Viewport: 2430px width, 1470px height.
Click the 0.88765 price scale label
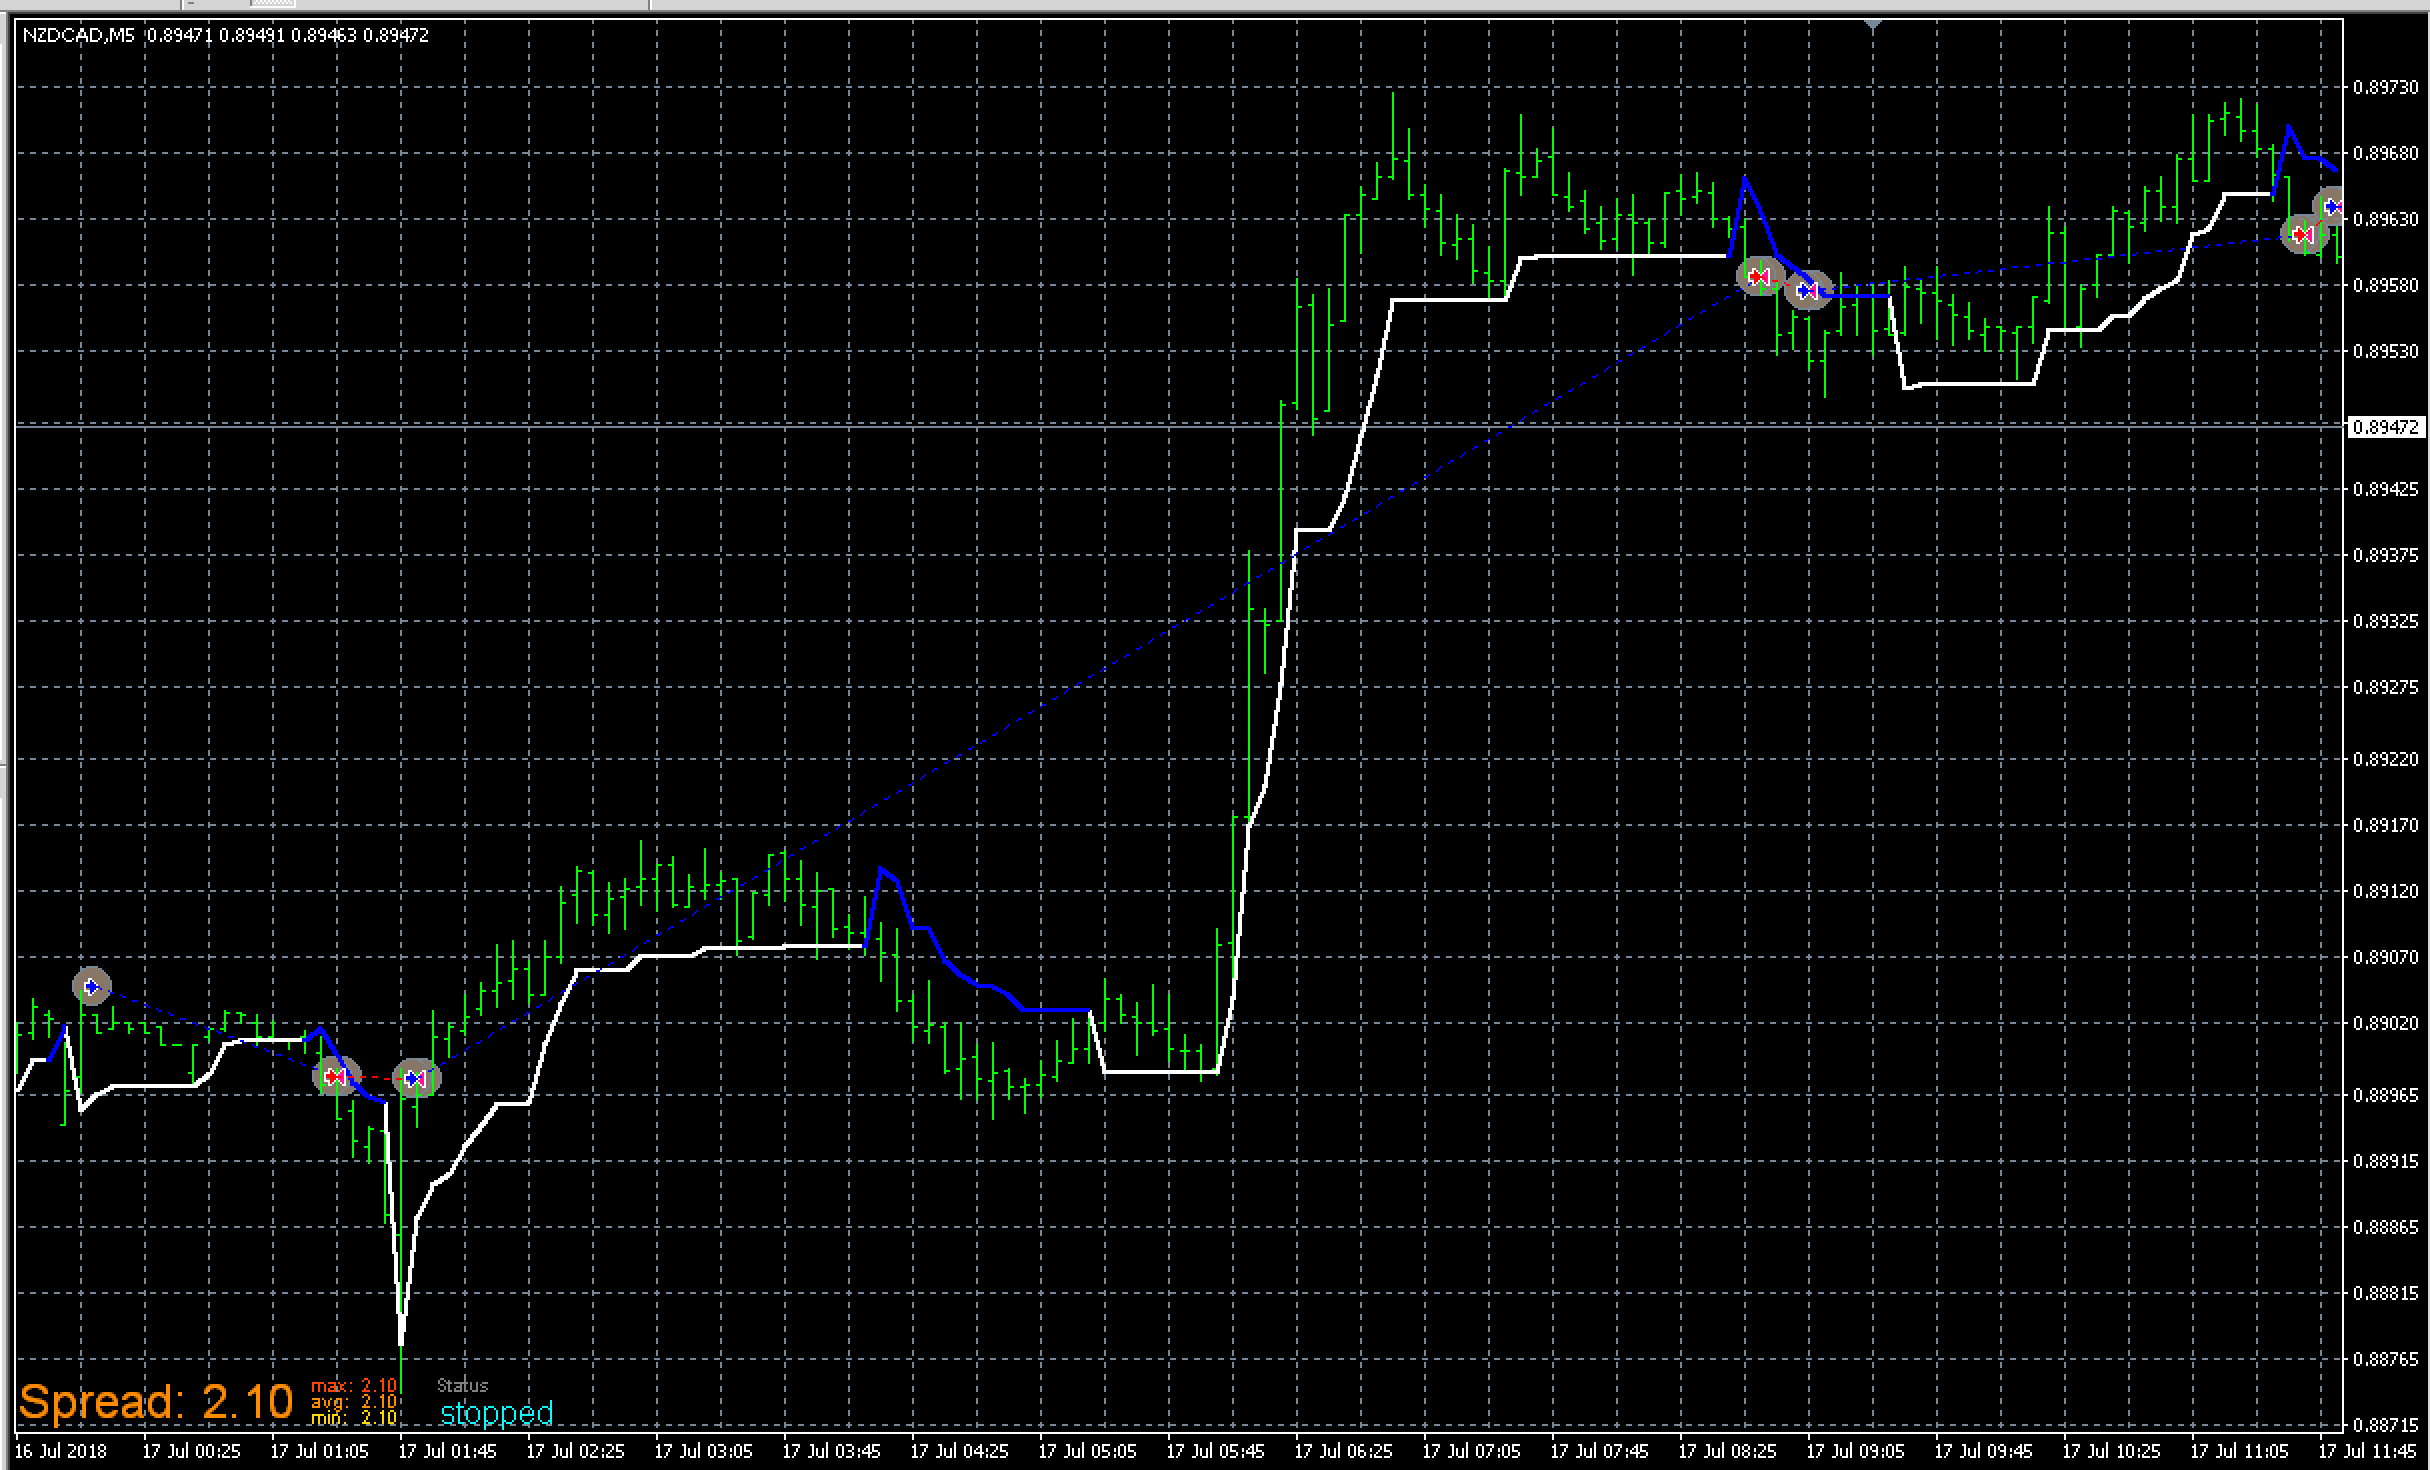pos(2385,1359)
